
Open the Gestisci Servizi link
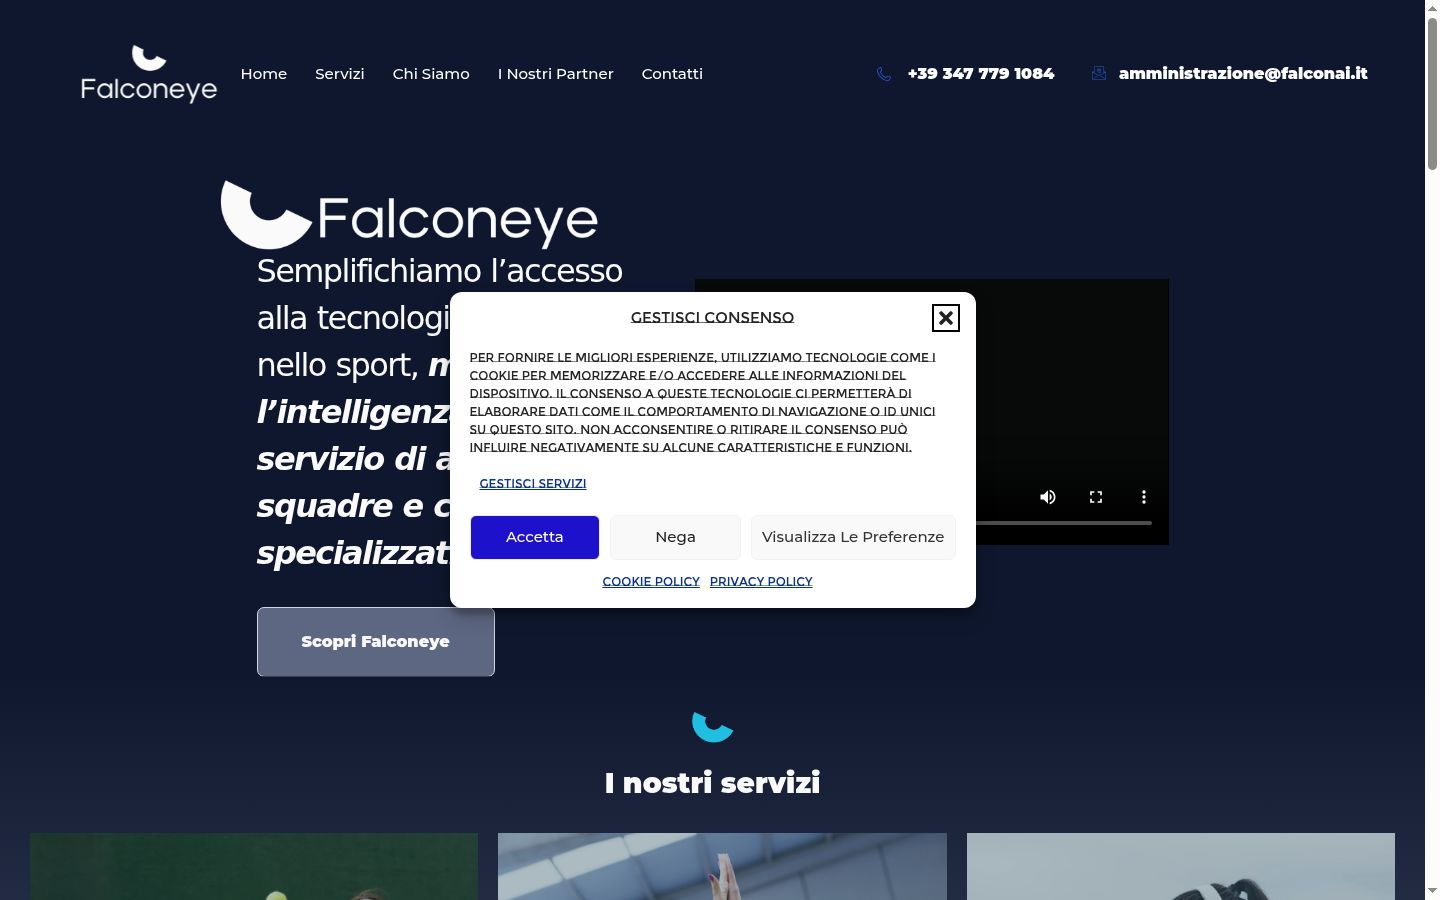point(533,483)
